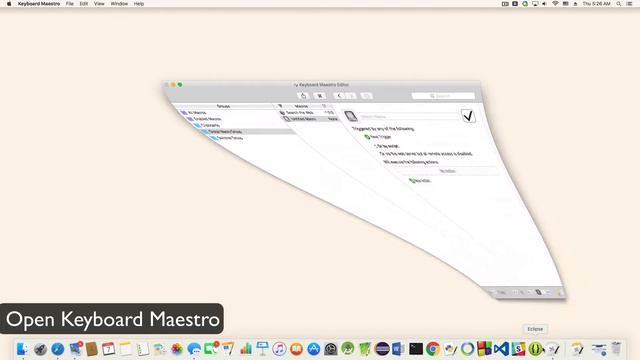
Task: Open Mail stamp icon with badge
Action: [x=75, y=349]
